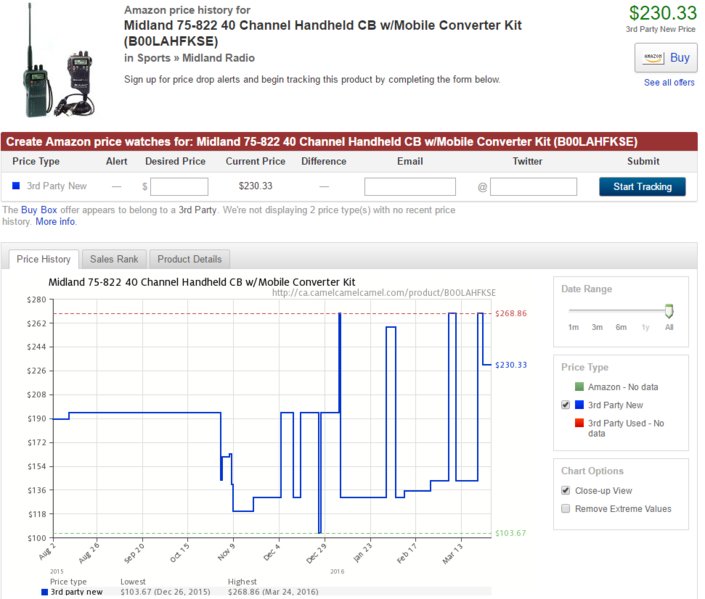Click the Nov 9 axis label on chart
705x599 pixels.
(x=226, y=553)
